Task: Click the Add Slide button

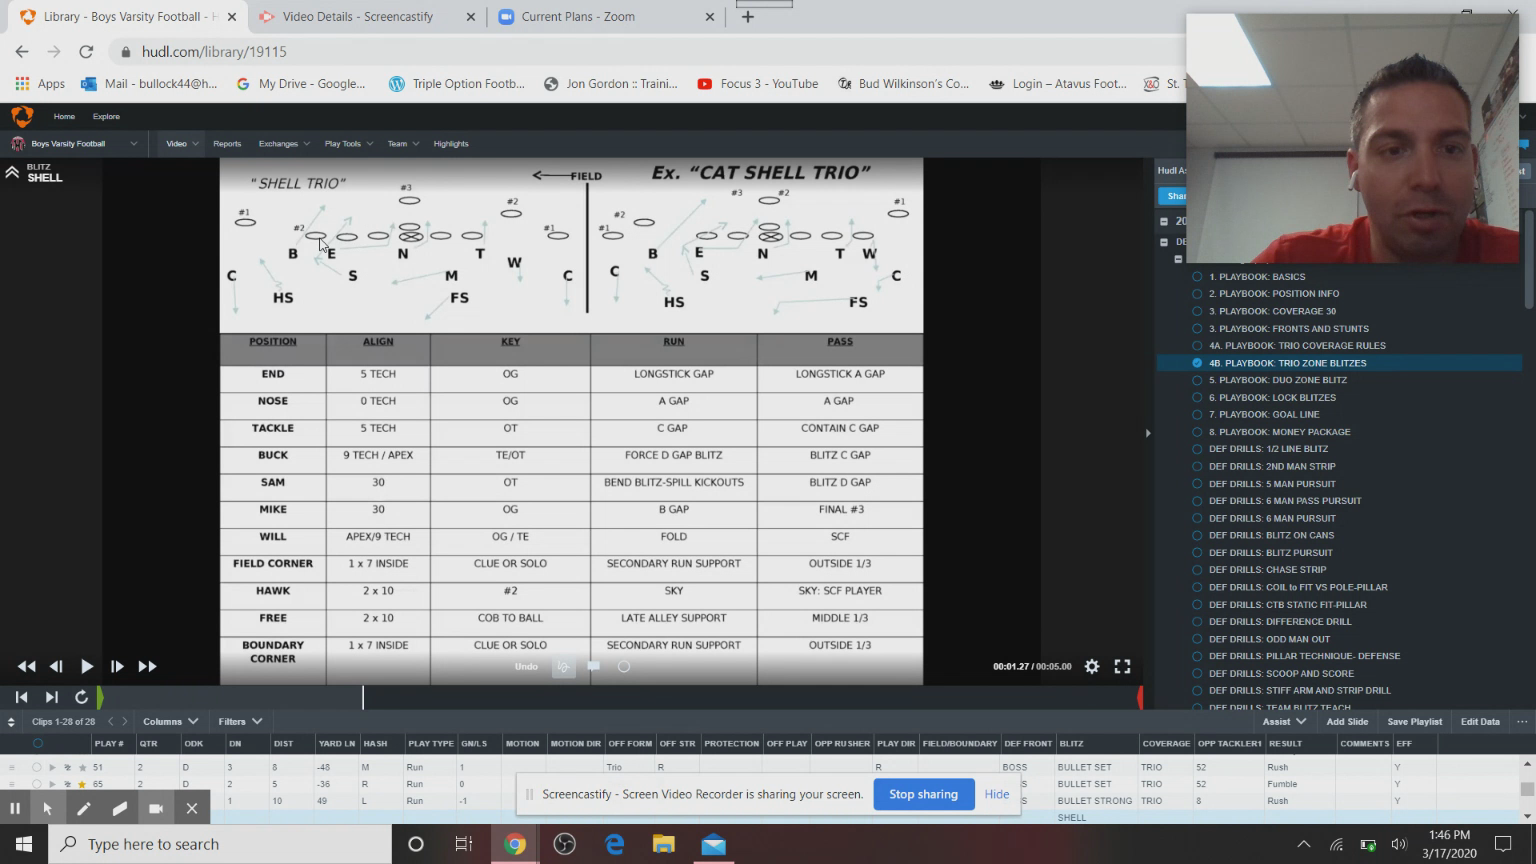Action: [x=1347, y=721]
